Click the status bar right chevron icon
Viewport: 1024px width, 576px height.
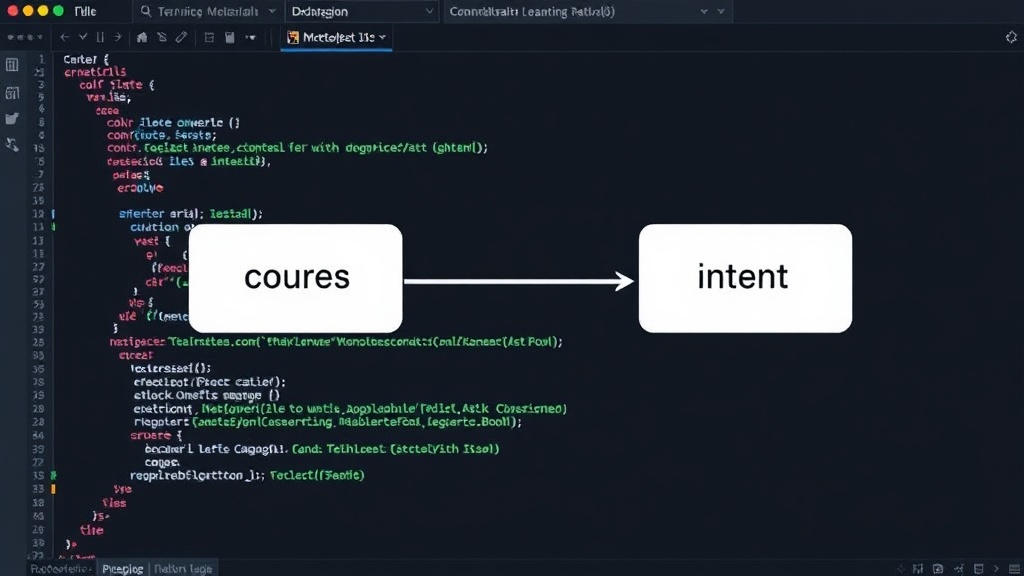point(996,569)
